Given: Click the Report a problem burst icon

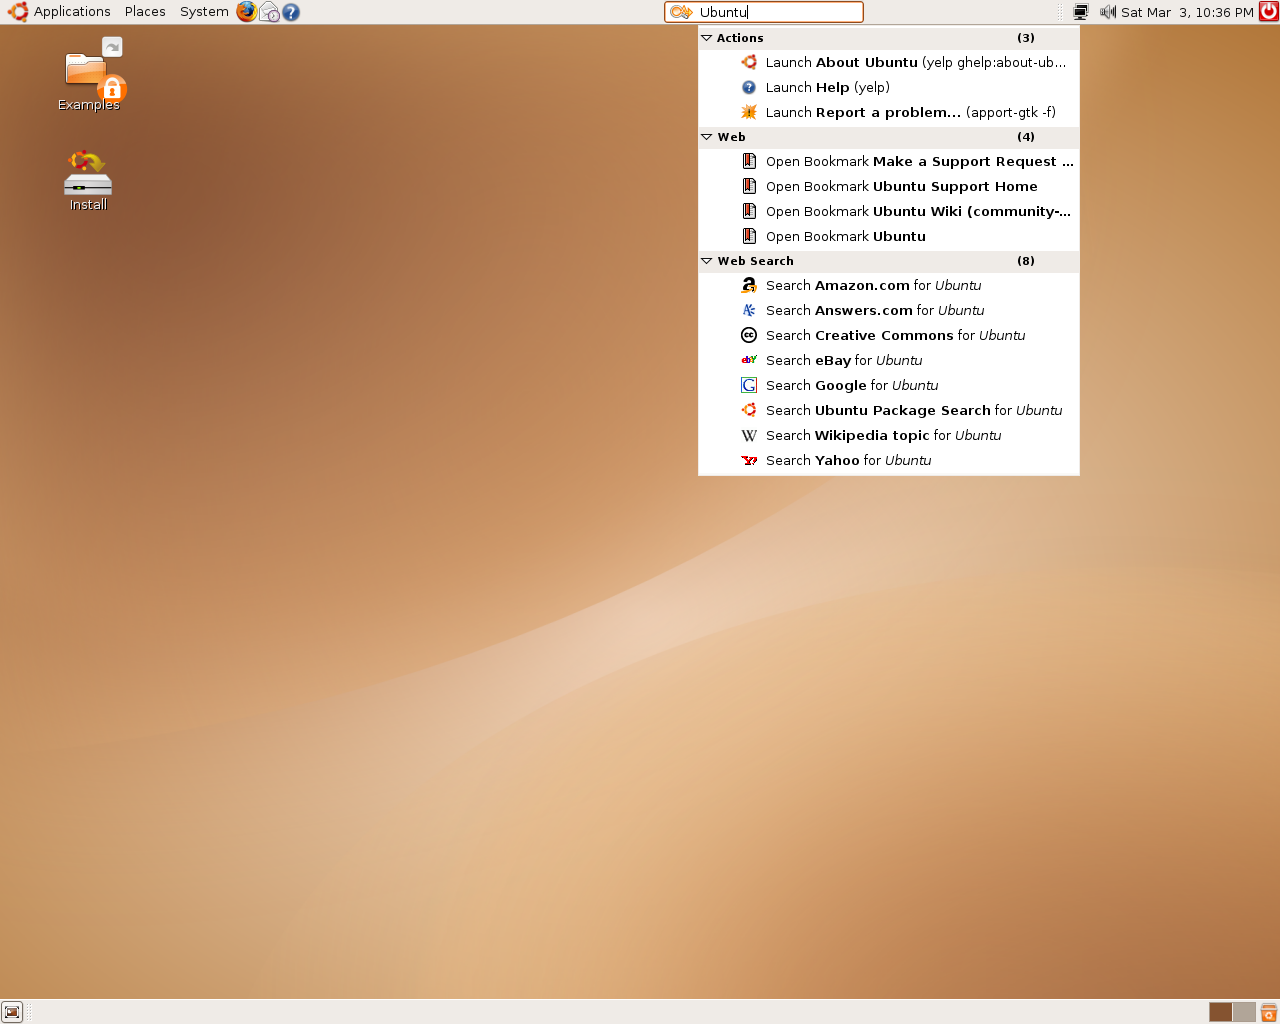Looking at the screenshot, I should [x=749, y=112].
